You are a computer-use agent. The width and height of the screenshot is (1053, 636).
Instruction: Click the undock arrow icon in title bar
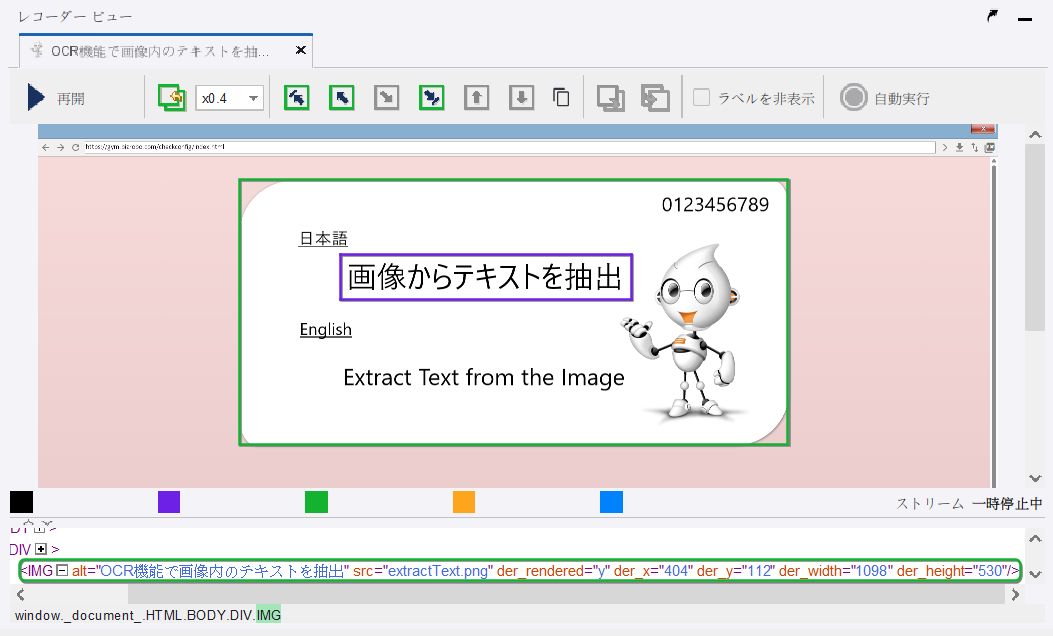click(x=993, y=16)
